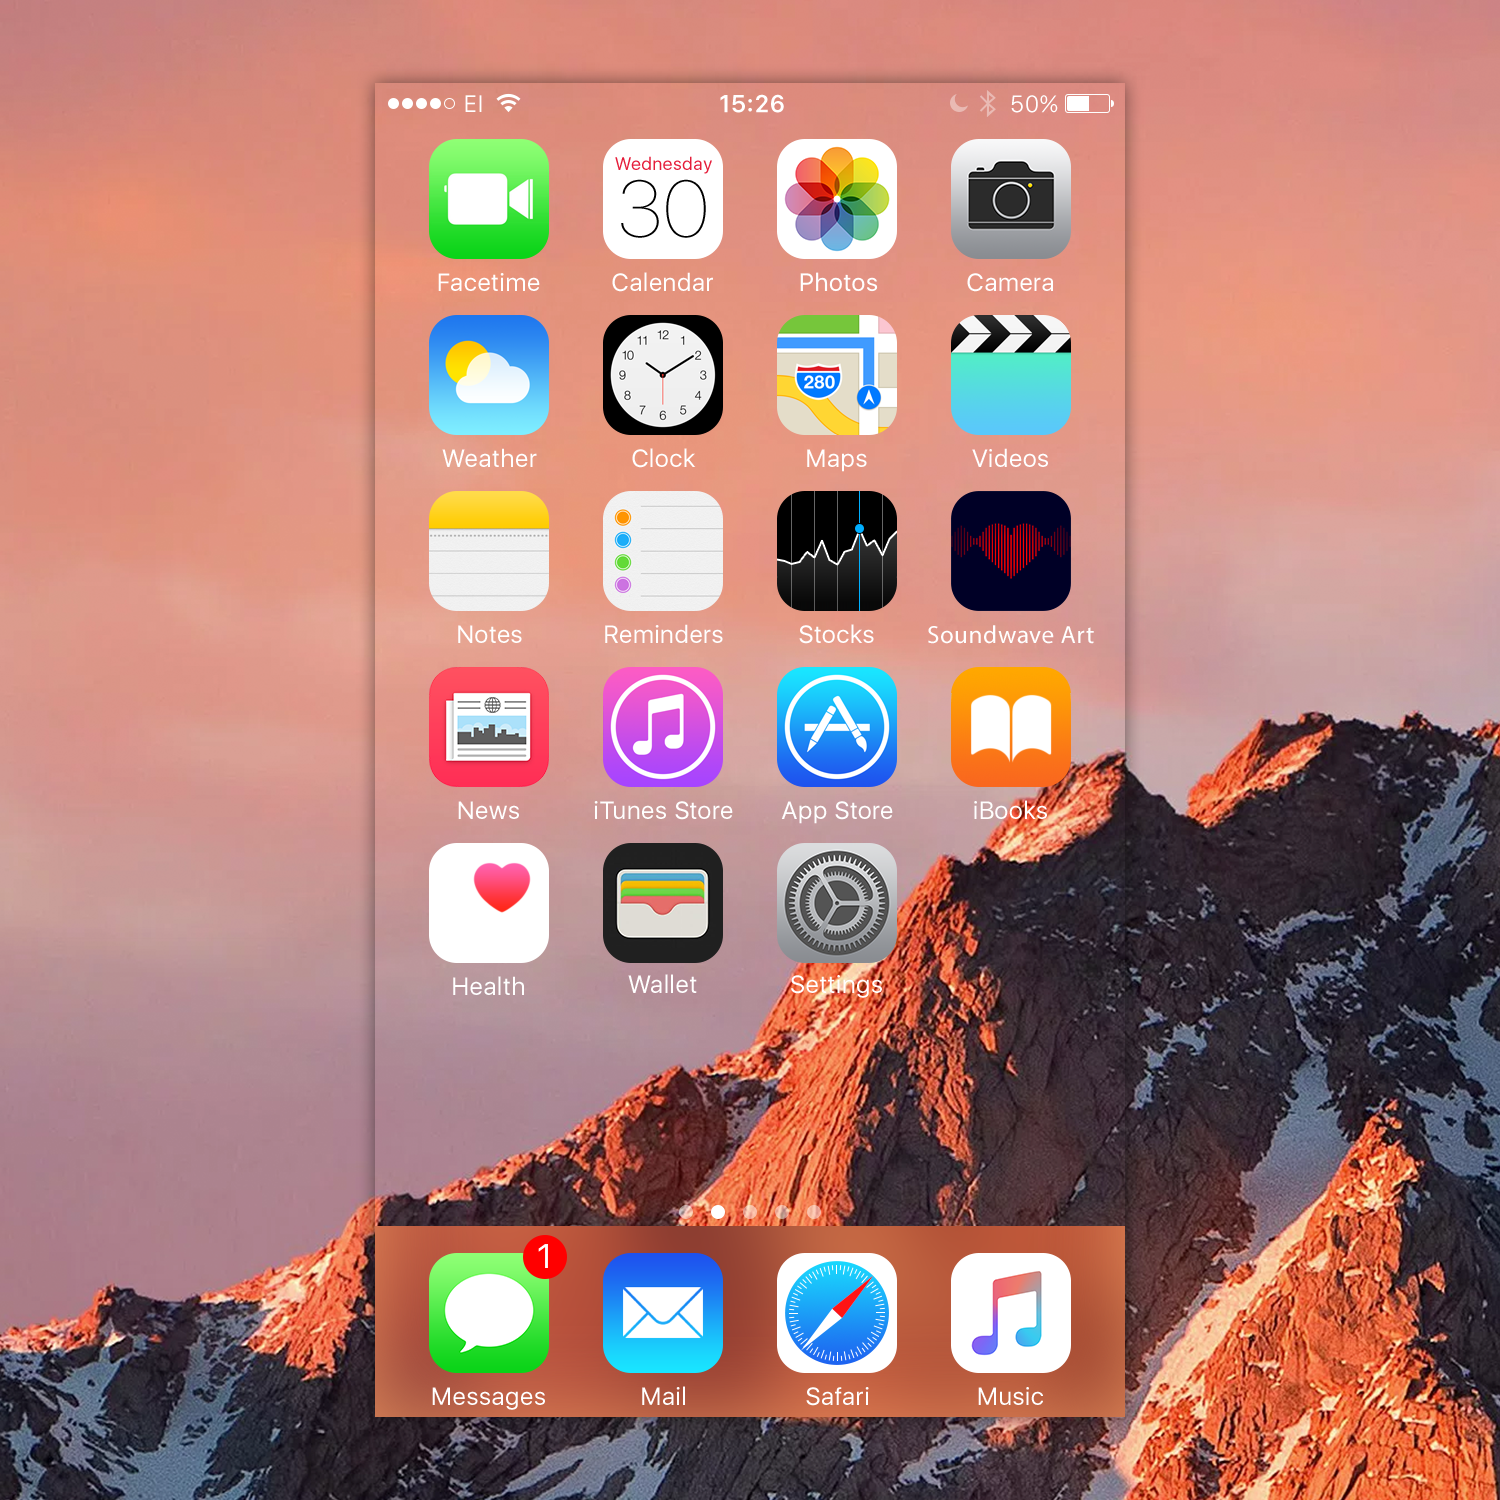Open the iBooks app

(x=1011, y=727)
